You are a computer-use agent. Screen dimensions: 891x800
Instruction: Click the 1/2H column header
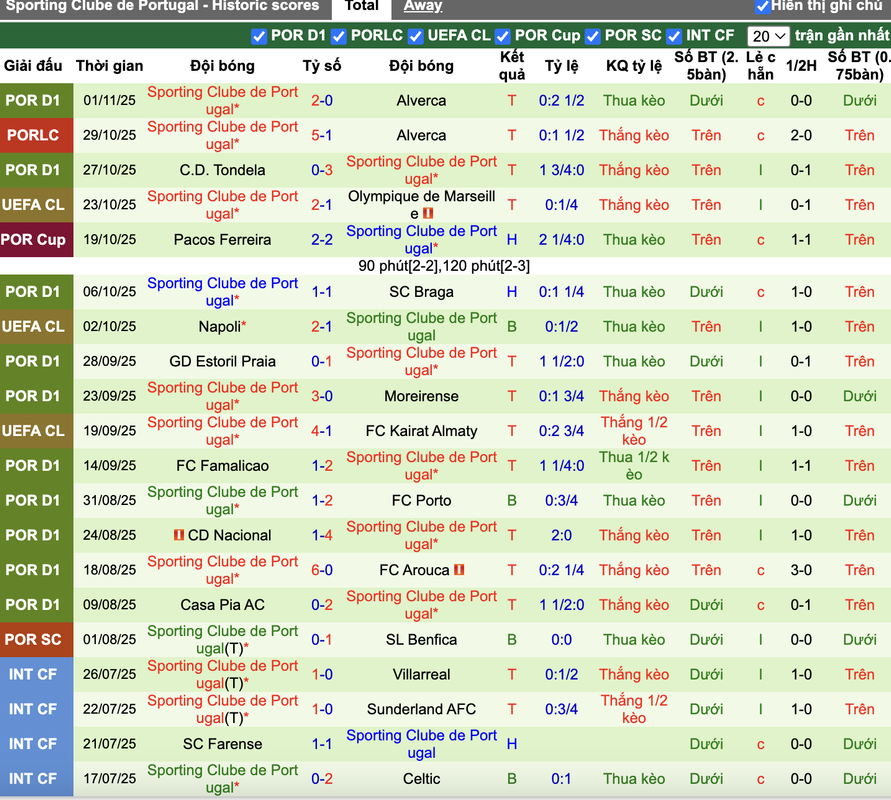tap(801, 66)
